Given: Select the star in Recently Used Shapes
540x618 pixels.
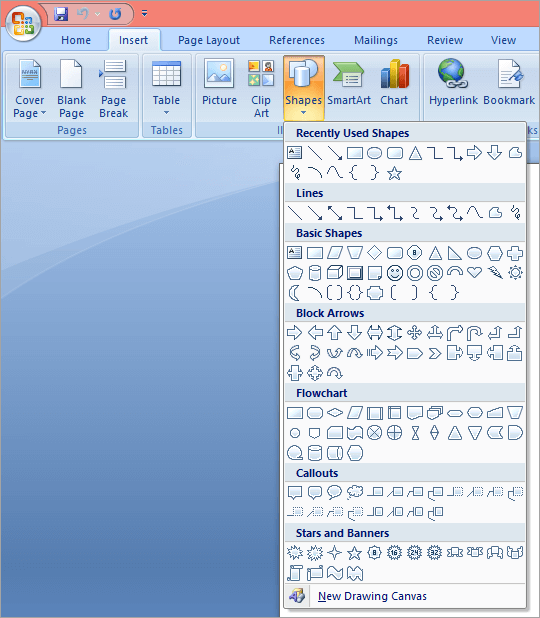Looking at the screenshot, I should [x=394, y=173].
